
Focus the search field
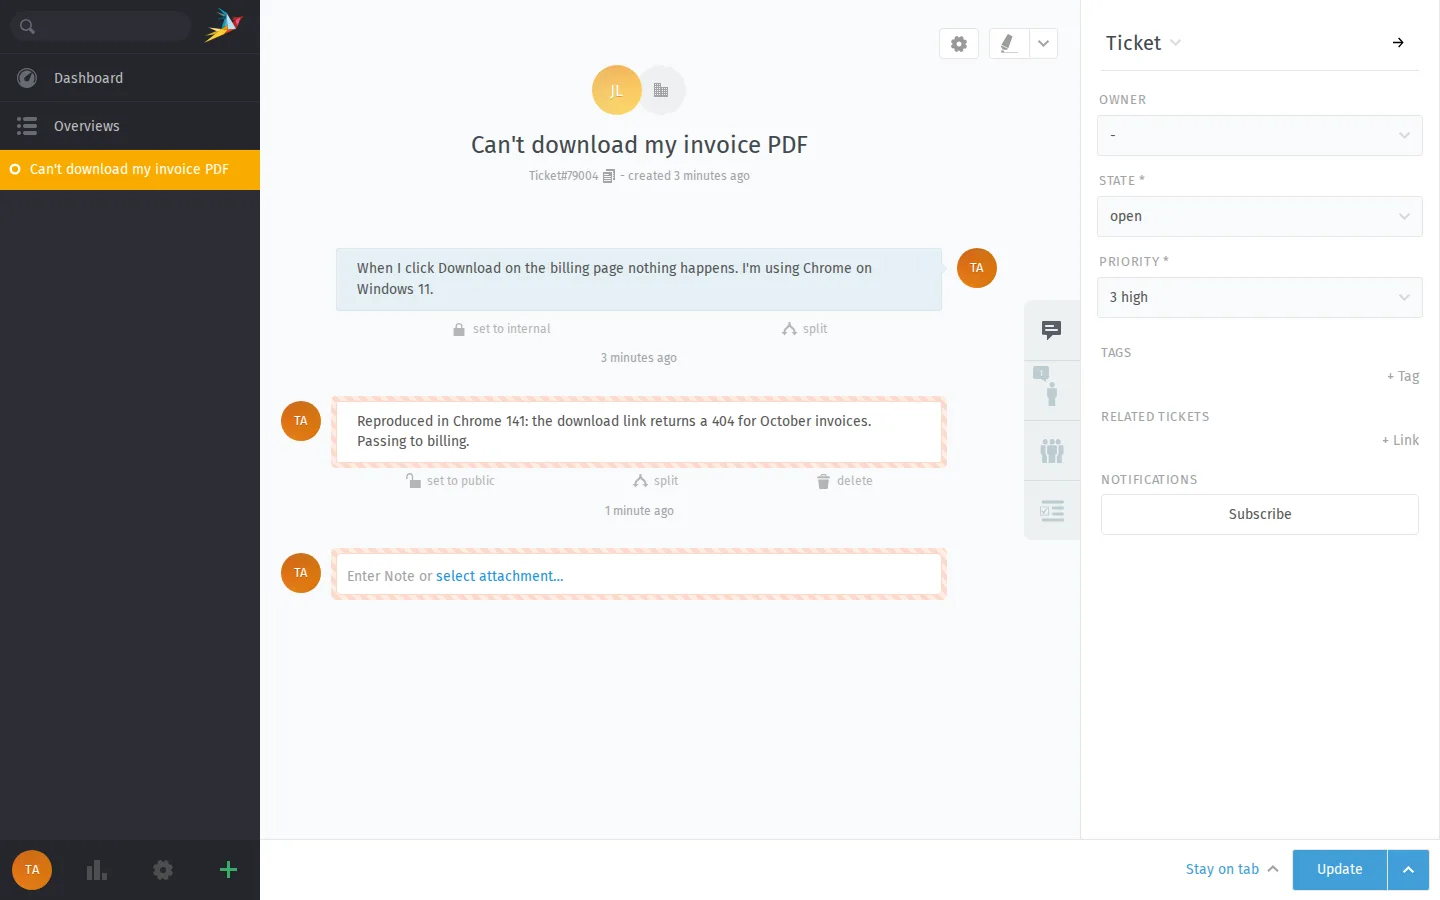coord(101,26)
